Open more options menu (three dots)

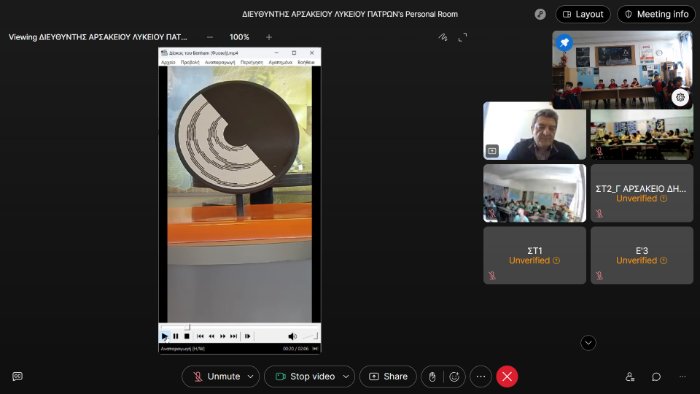pyautogui.click(x=480, y=377)
